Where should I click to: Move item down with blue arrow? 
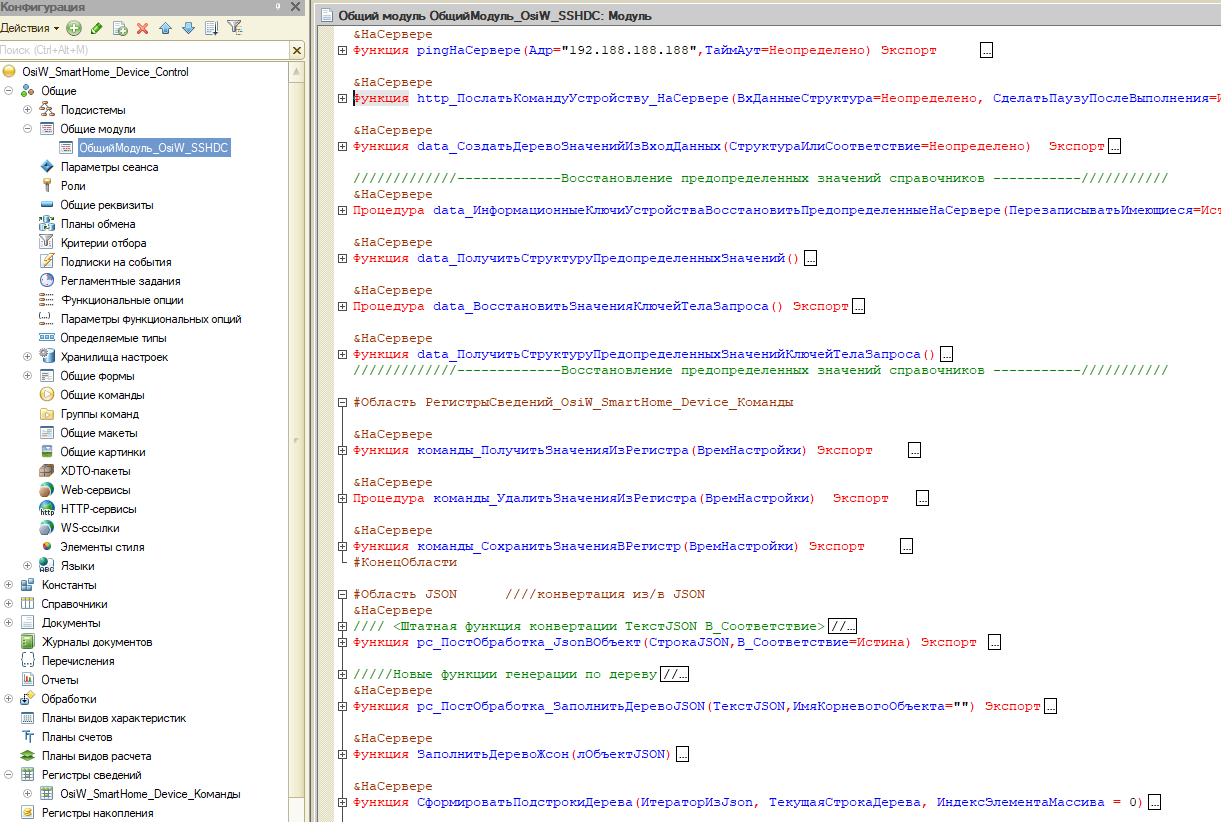(187, 28)
